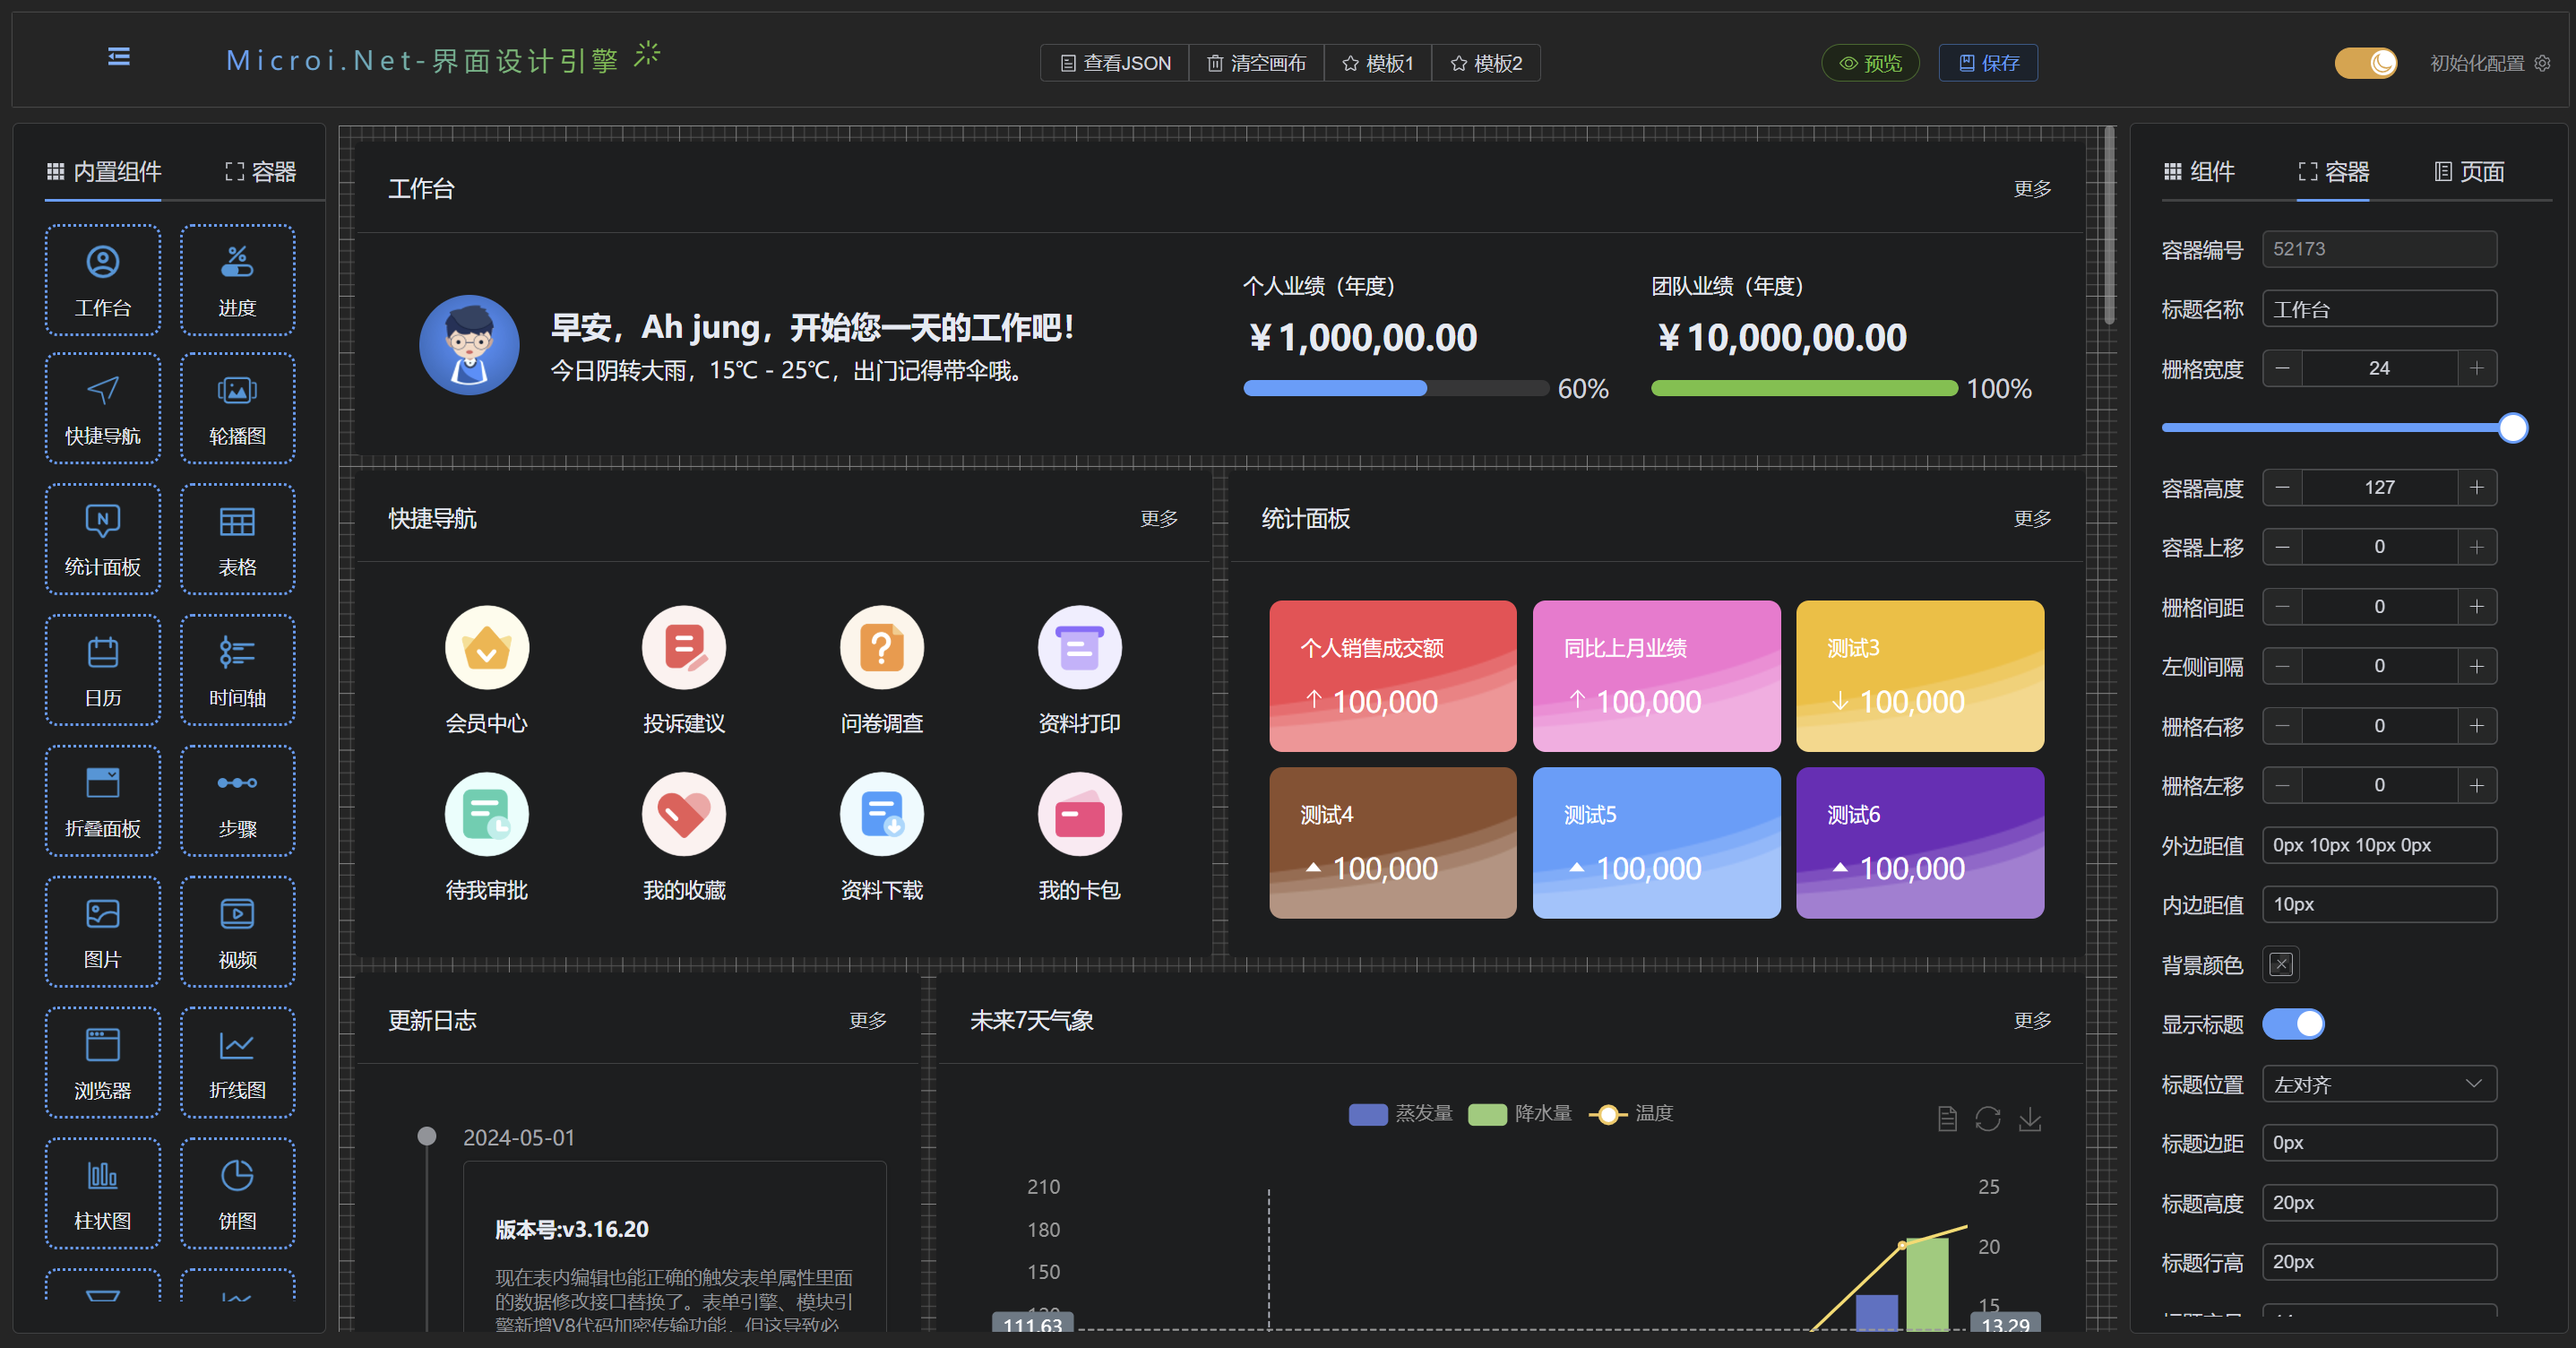Pick the 饼图 pie chart component

click(x=237, y=1193)
